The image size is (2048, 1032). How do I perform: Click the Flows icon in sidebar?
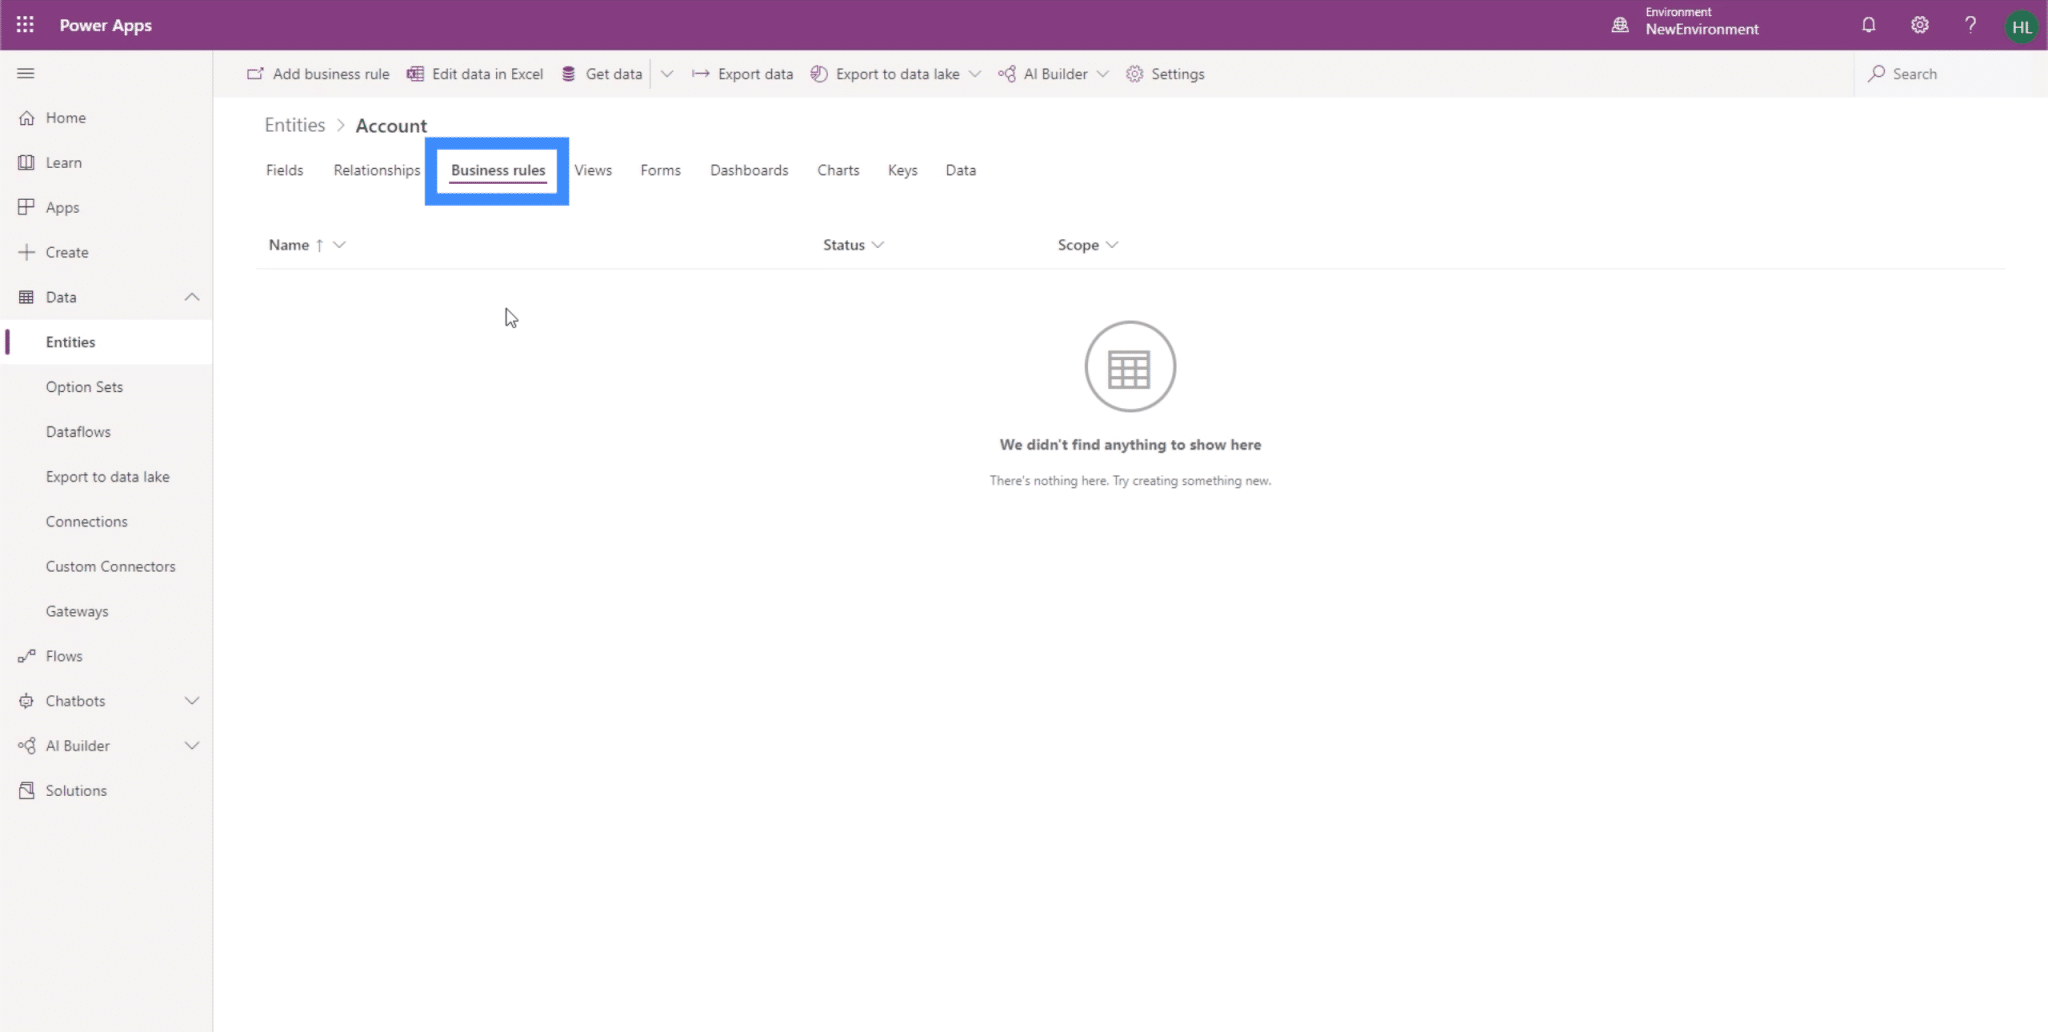[x=26, y=656]
